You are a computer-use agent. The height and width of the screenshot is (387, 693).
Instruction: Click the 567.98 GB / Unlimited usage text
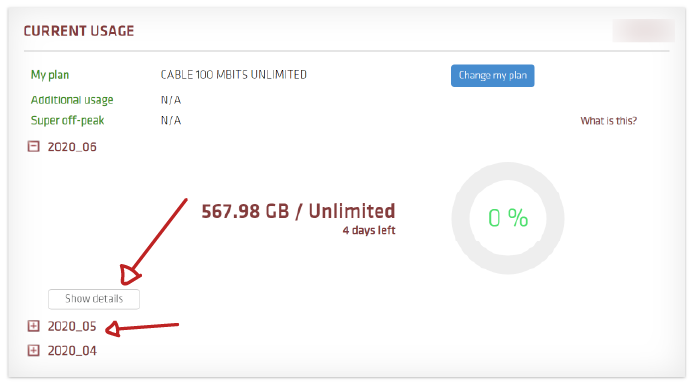point(298,211)
